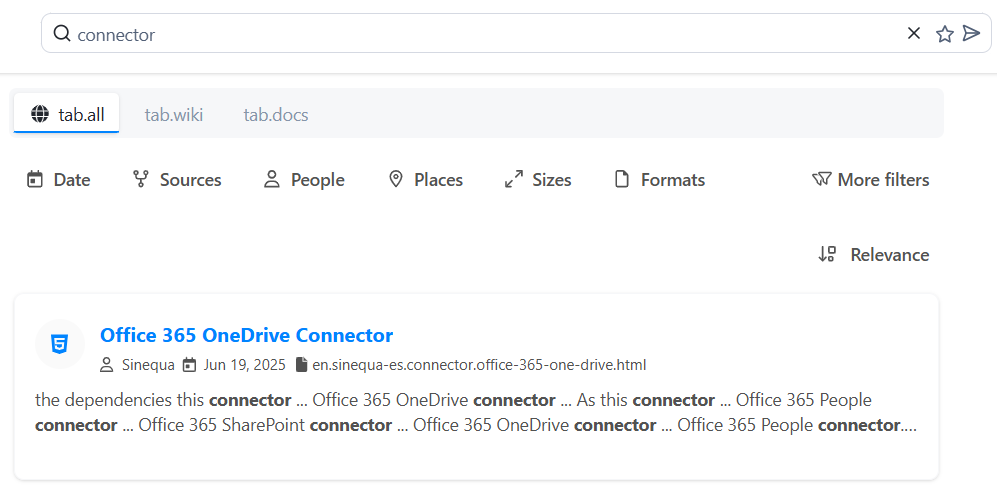The height and width of the screenshot is (488, 997).
Task: Switch to the tab.wiki tab
Action: [174, 115]
